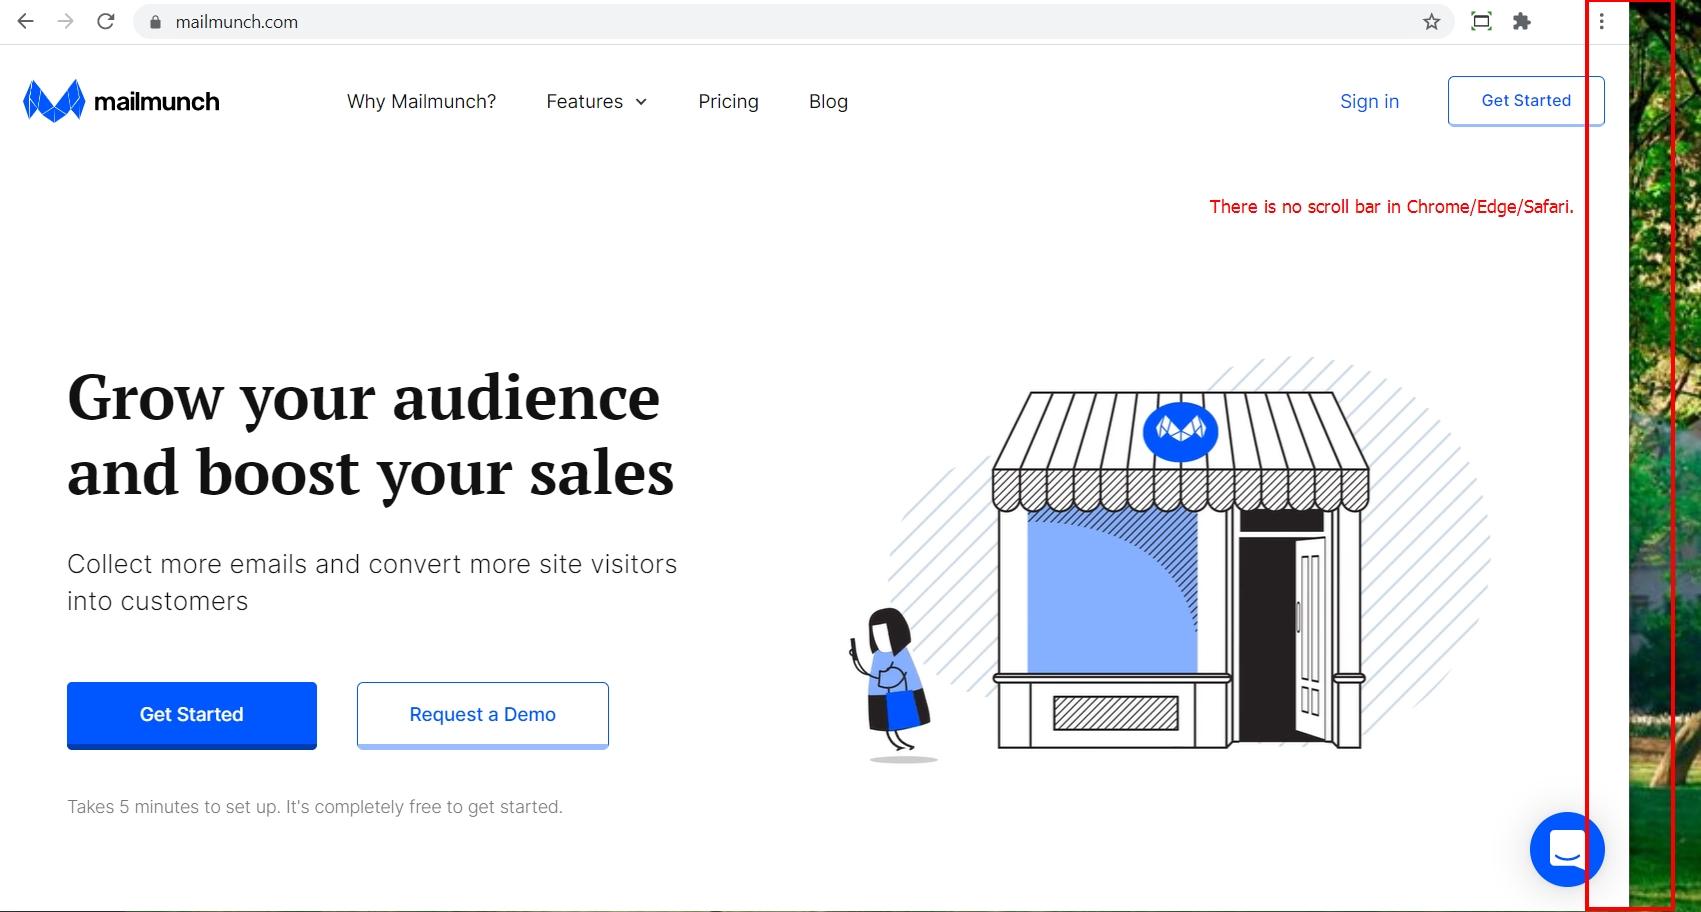Open the Extensions puzzle icon
The height and width of the screenshot is (912, 1701).
pos(1522,21)
